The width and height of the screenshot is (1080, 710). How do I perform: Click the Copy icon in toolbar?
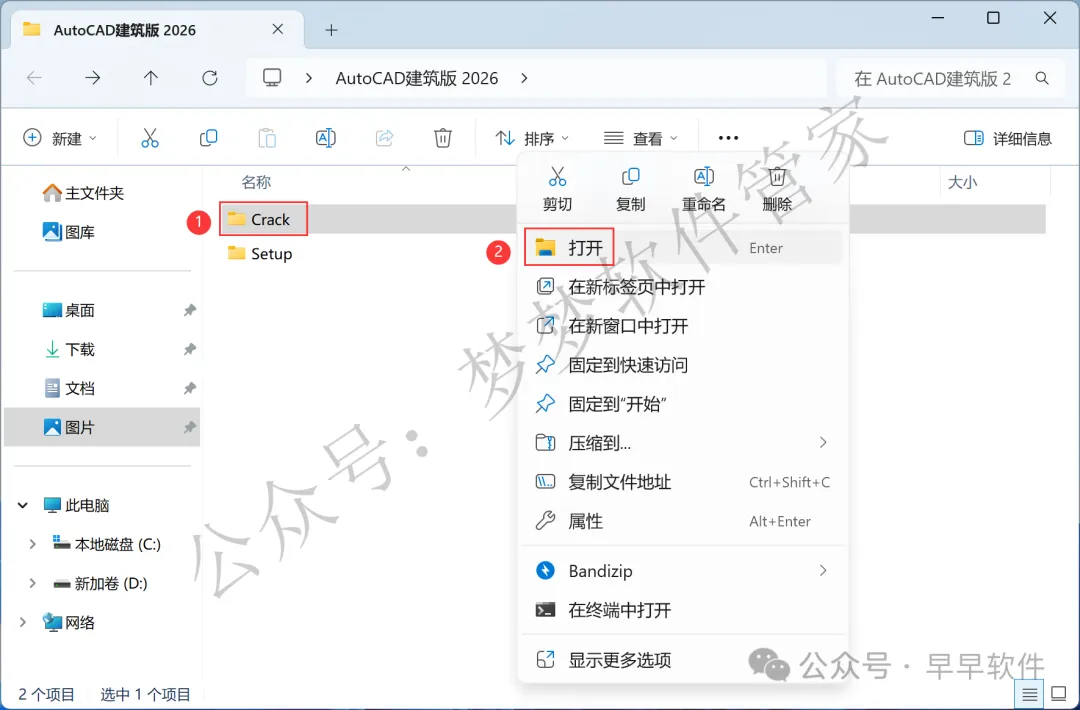pos(208,138)
